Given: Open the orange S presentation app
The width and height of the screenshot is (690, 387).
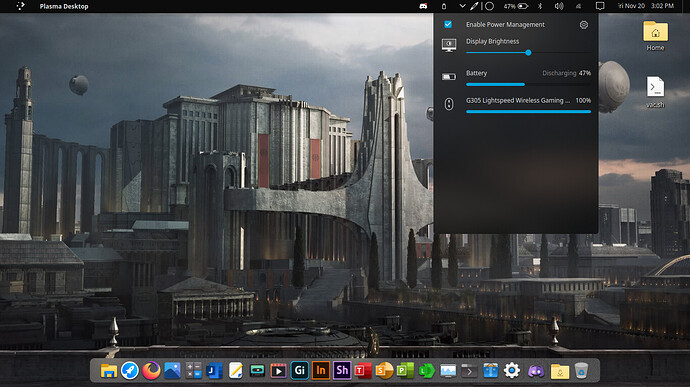Looking at the screenshot, I should [x=384, y=371].
